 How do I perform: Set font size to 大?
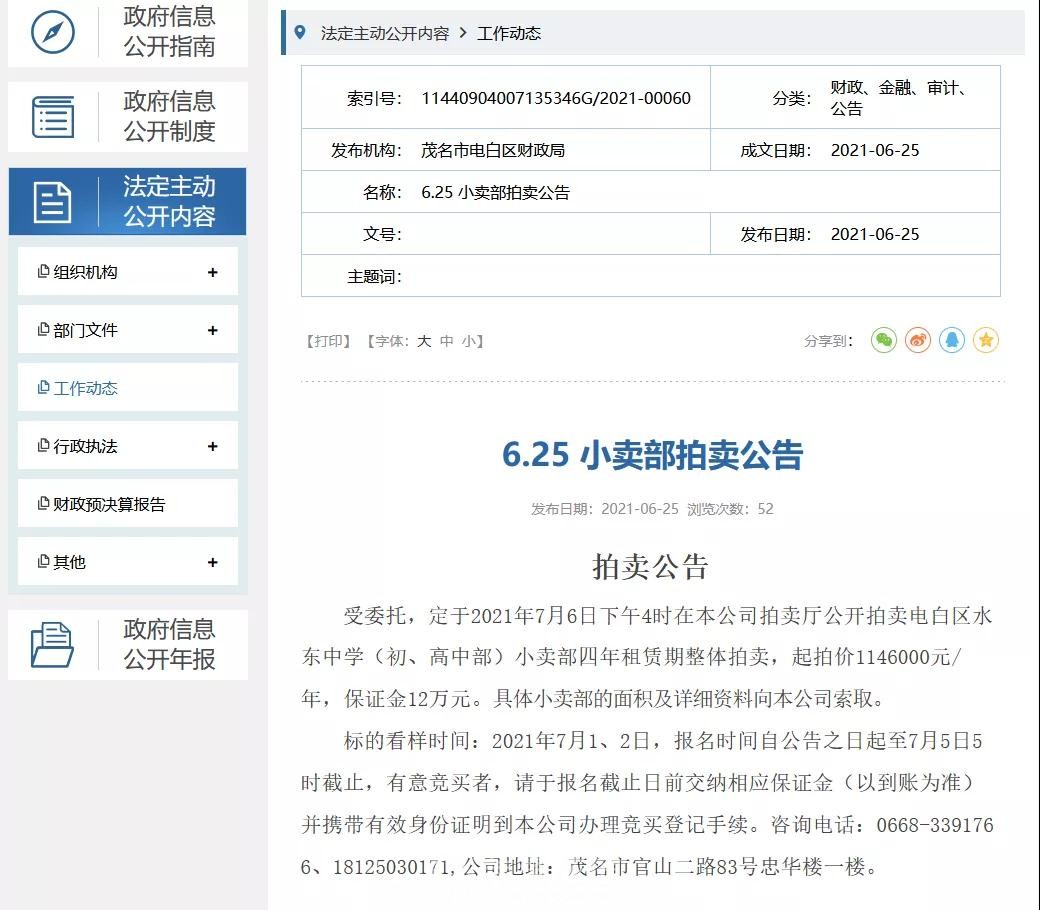tap(424, 341)
